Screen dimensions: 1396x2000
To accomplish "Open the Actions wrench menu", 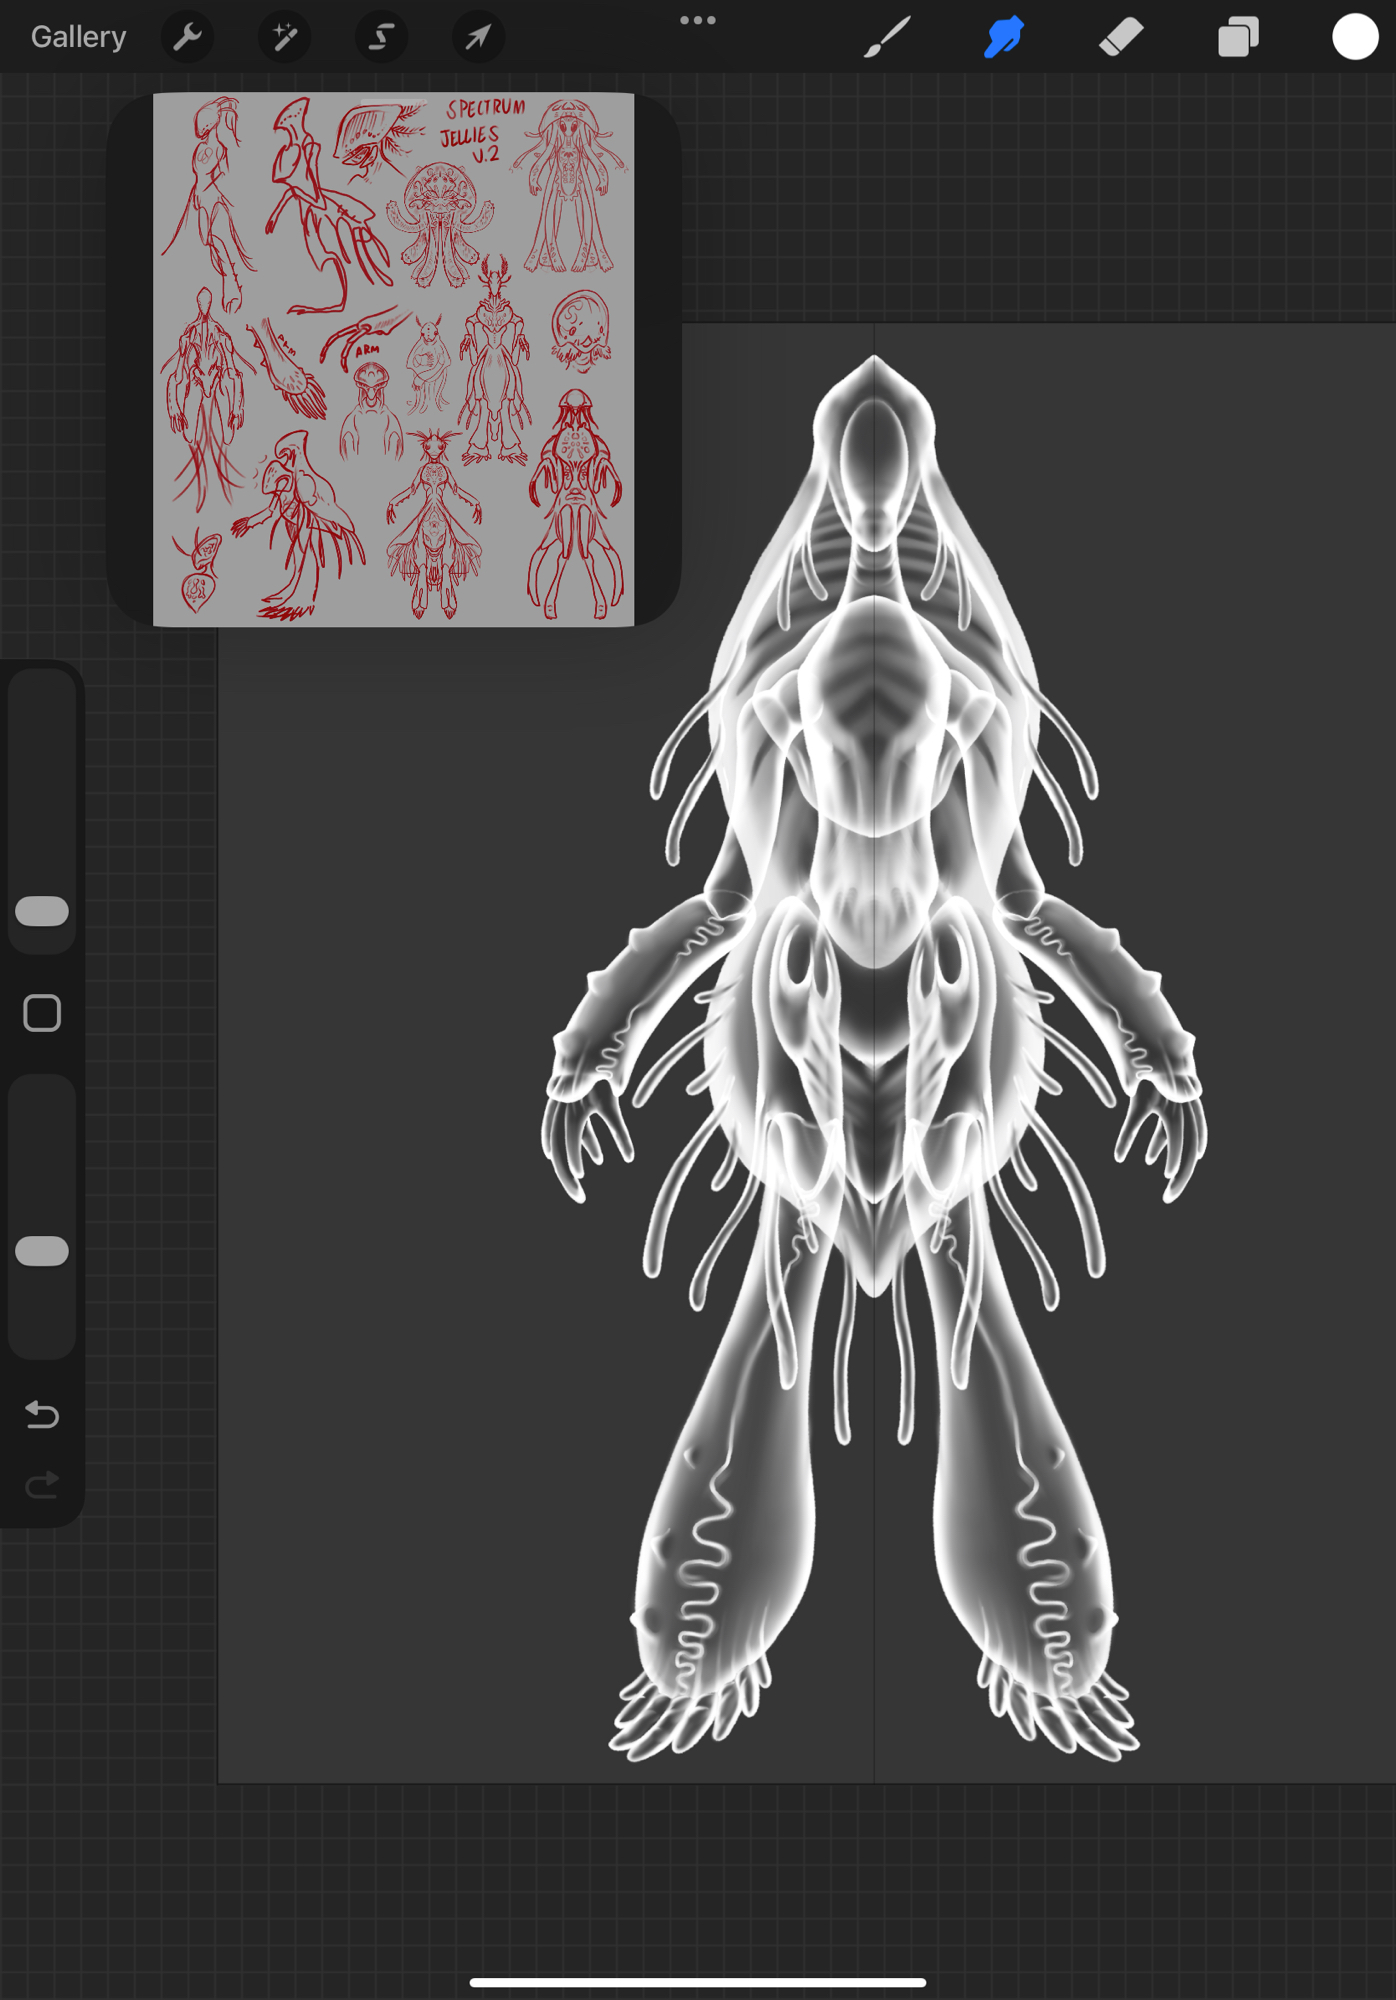I will click(x=187, y=37).
